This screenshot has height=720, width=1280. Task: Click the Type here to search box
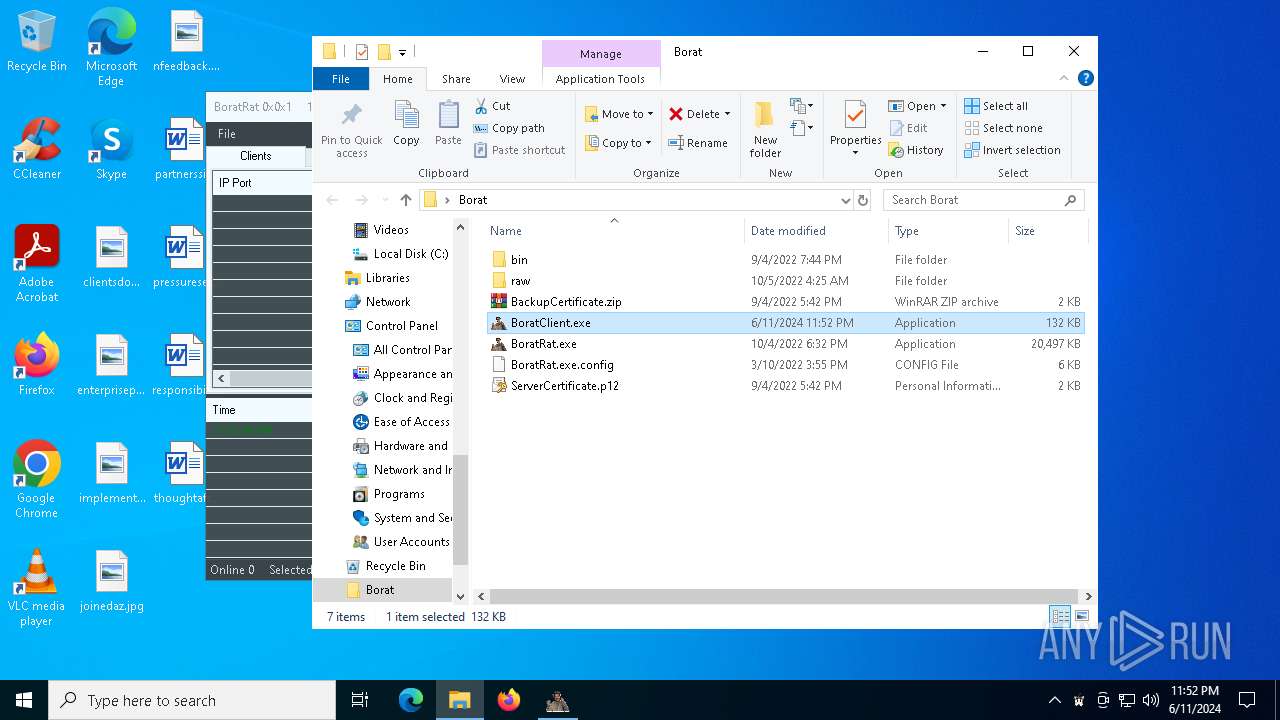tap(192, 700)
